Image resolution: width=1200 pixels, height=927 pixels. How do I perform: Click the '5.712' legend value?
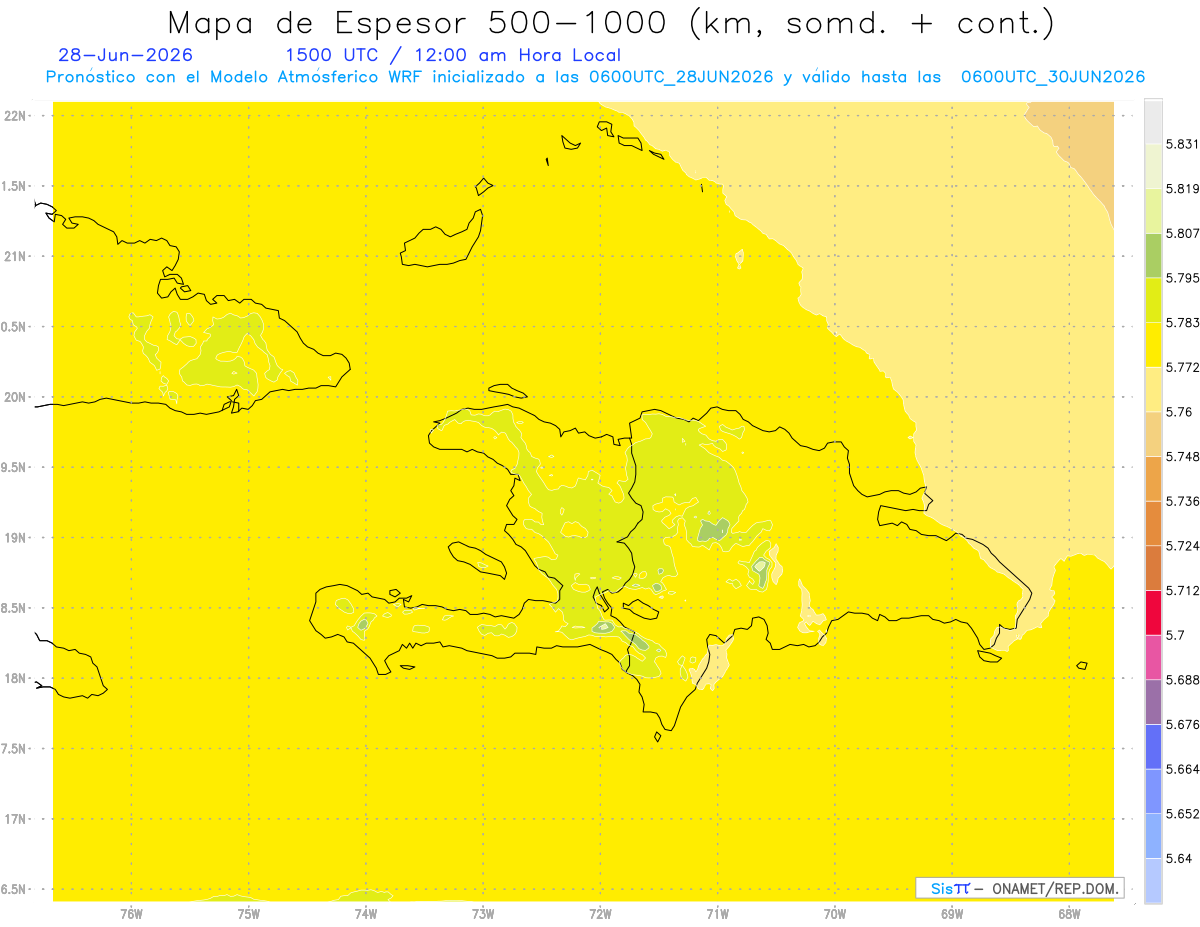coord(1182,590)
